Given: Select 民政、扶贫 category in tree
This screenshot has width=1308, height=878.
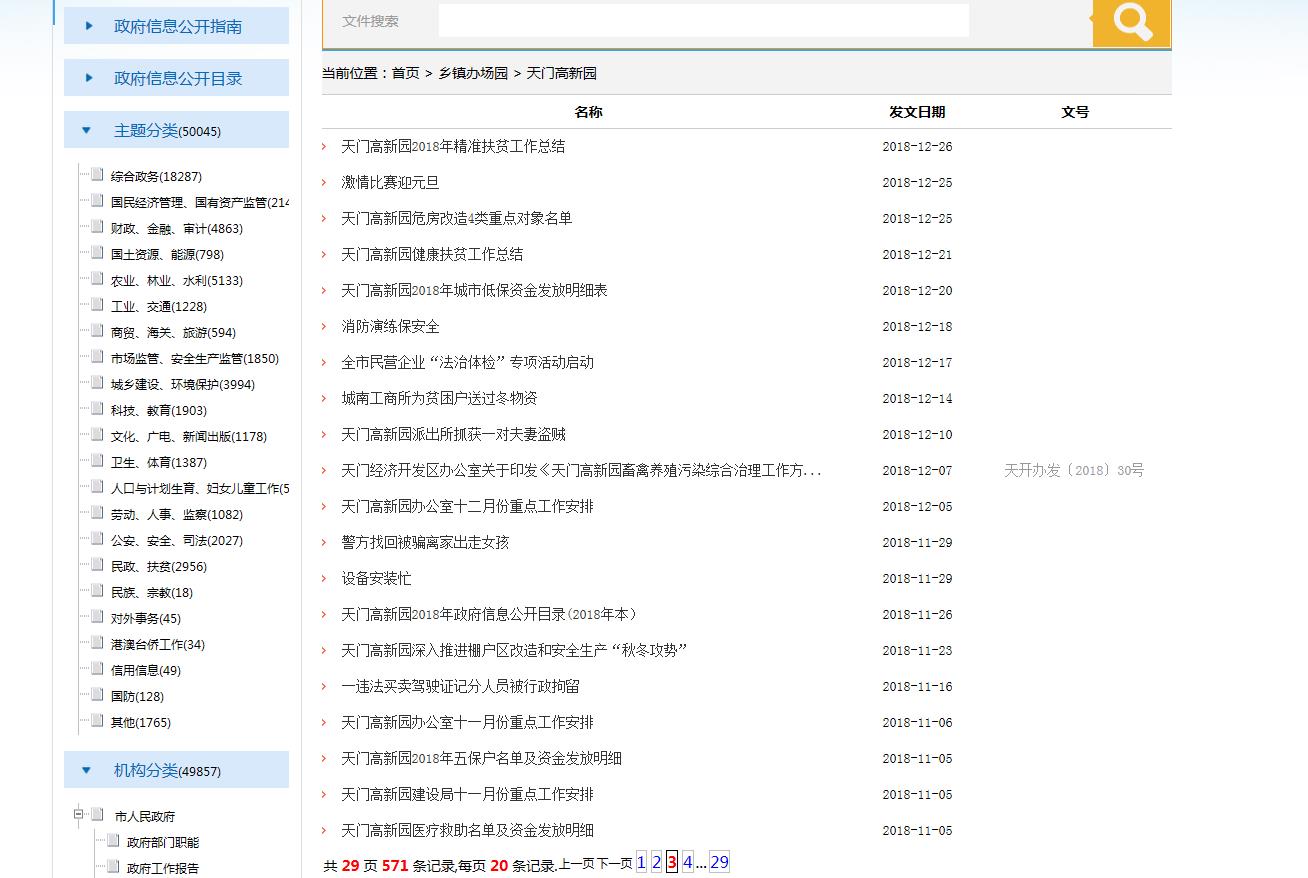Looking at the screenshot, I should click(x=158, y=566).
